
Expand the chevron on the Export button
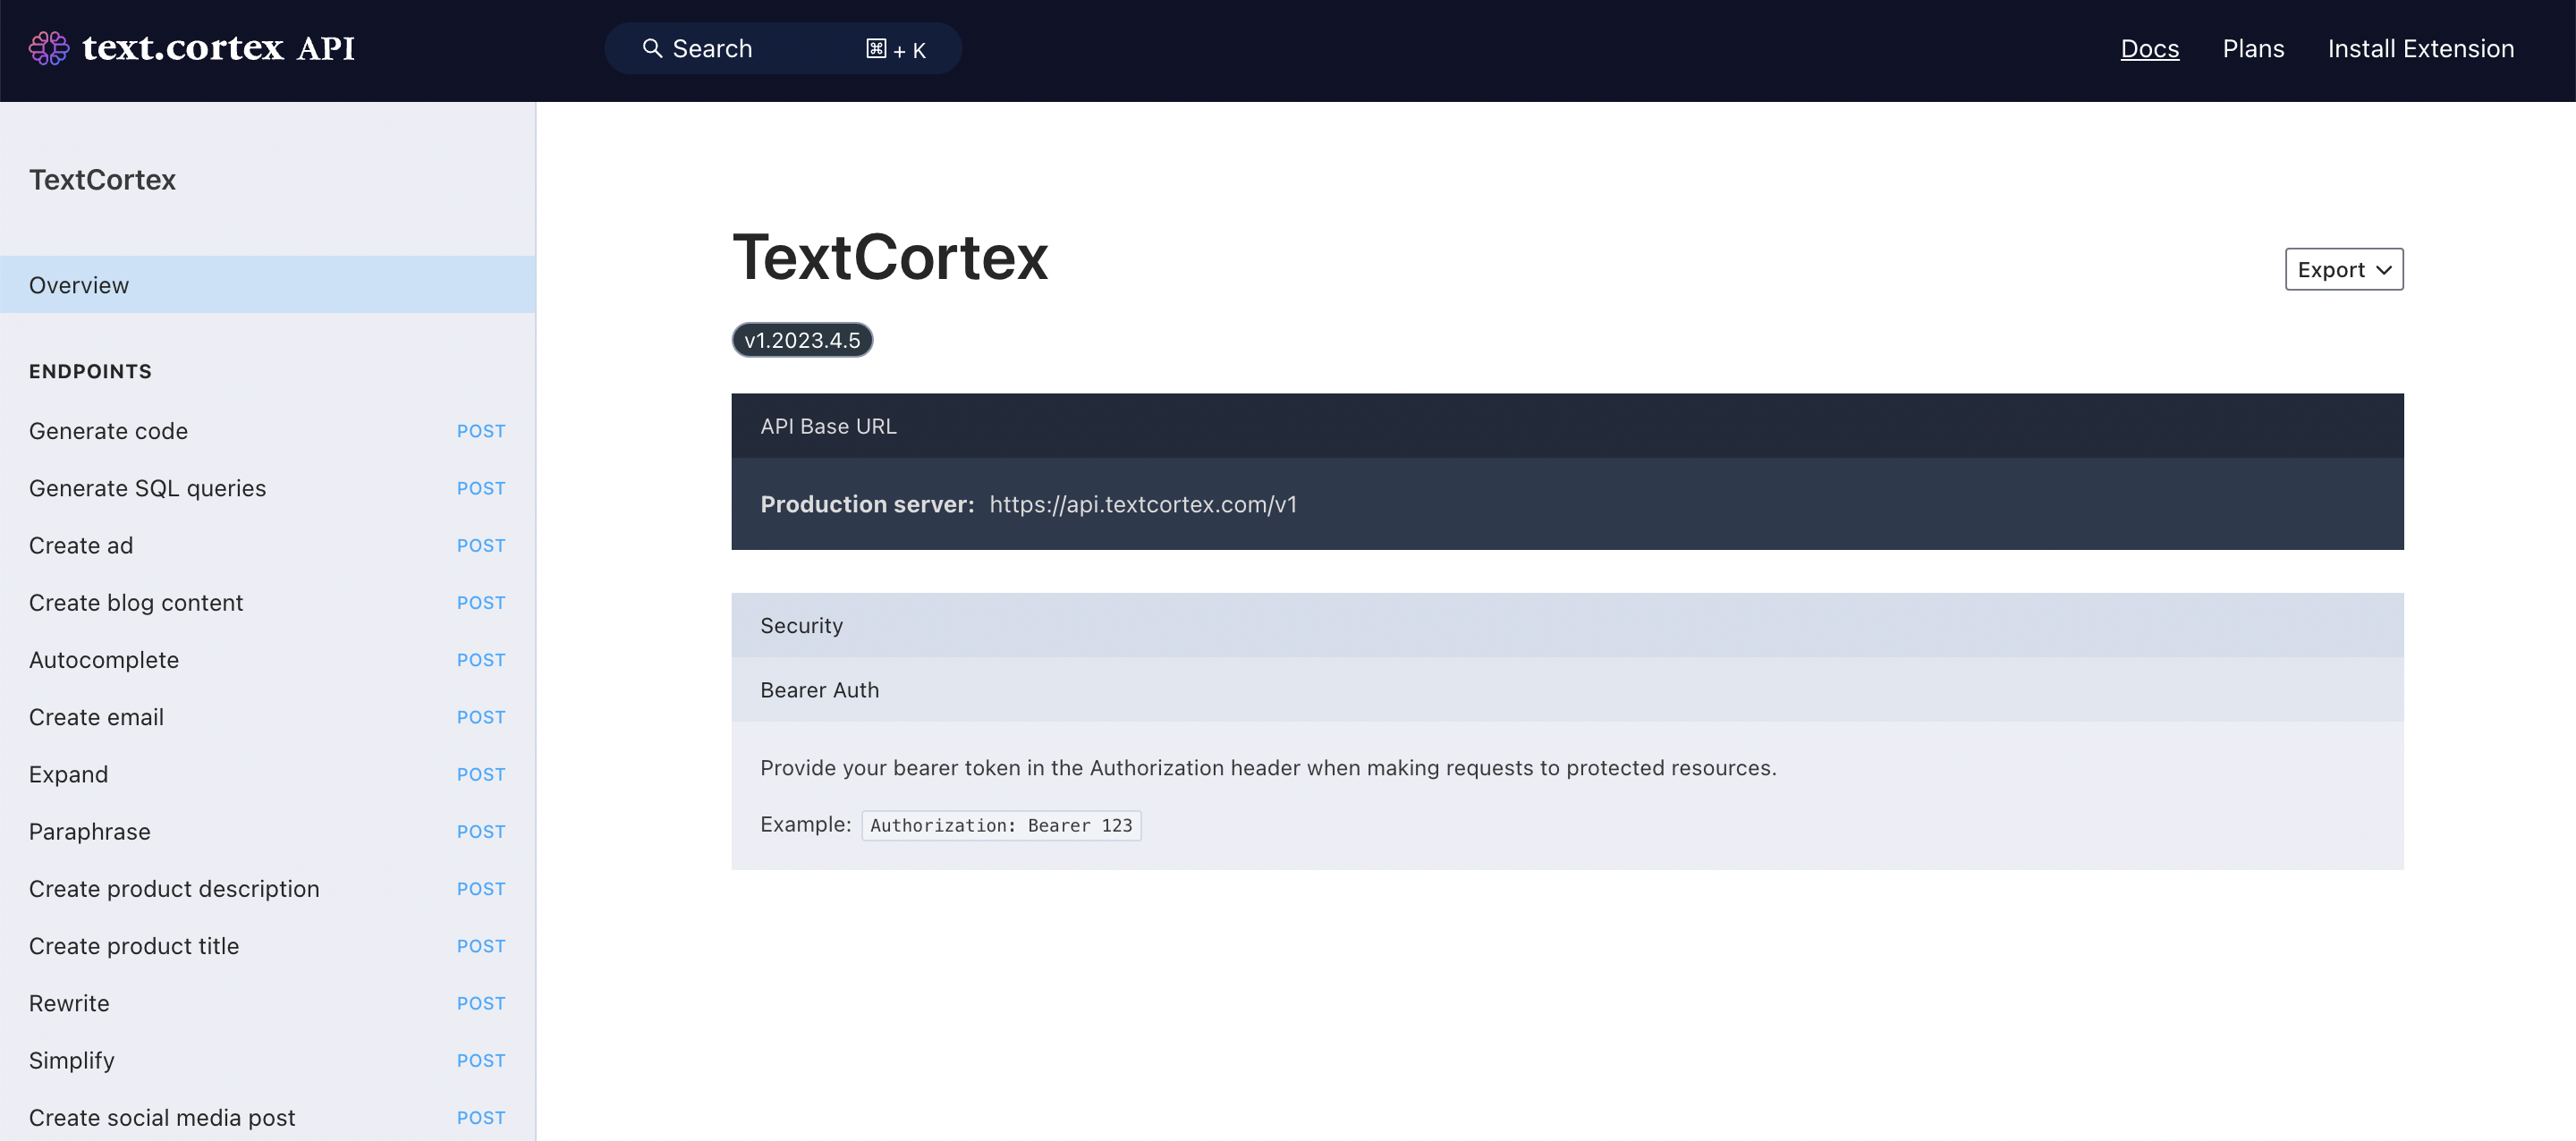2383,269
